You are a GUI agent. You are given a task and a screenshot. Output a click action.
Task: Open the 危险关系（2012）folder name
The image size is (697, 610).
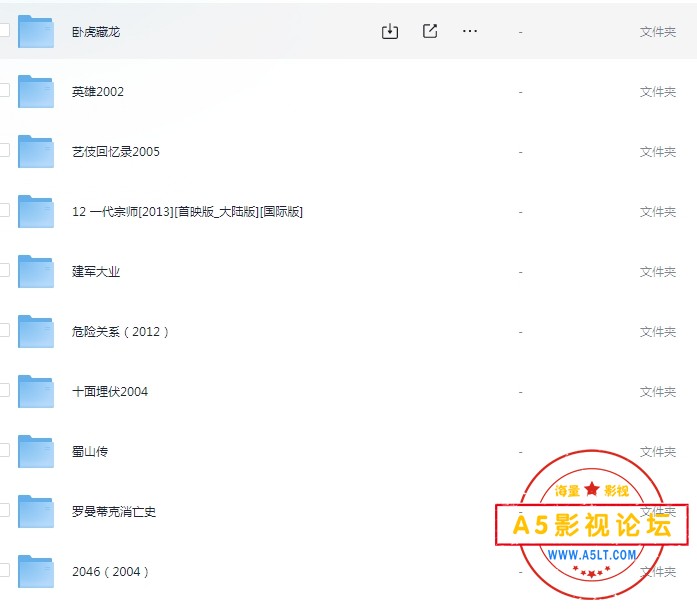click(x=120, y=332)
